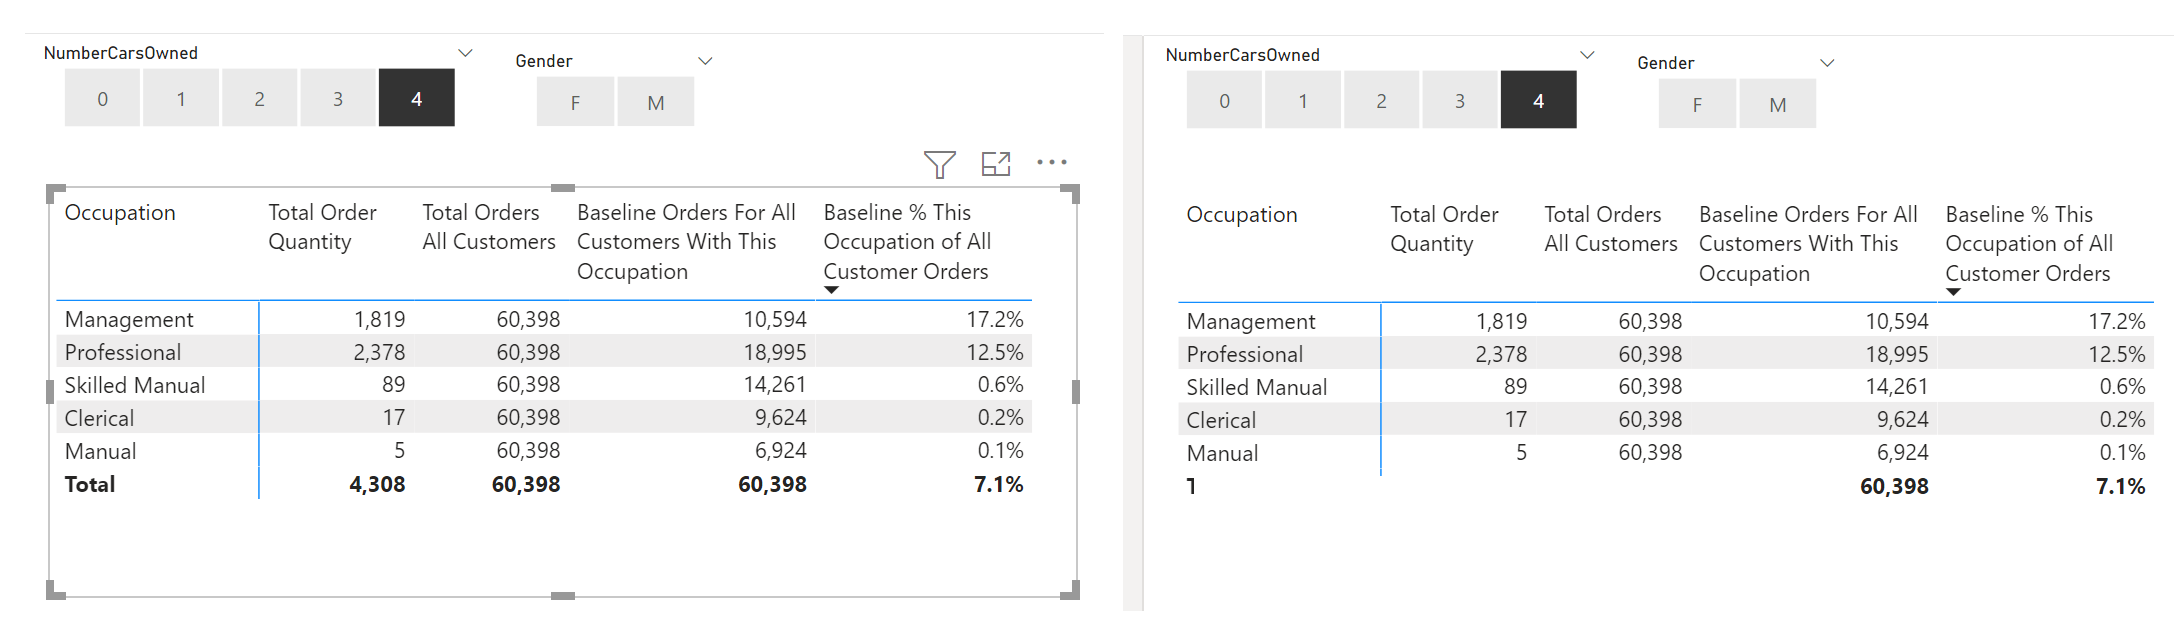Image resolution: width=2174 pixels, height=621 pixels.
Task: Expand the right NumberCarsOwned slicer chevron
Action: point(1587,55)
